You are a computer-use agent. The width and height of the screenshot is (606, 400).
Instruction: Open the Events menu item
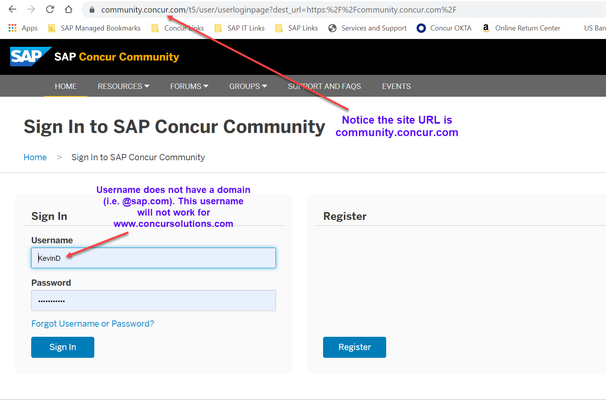pyautogui.click(x=396, y=87)
